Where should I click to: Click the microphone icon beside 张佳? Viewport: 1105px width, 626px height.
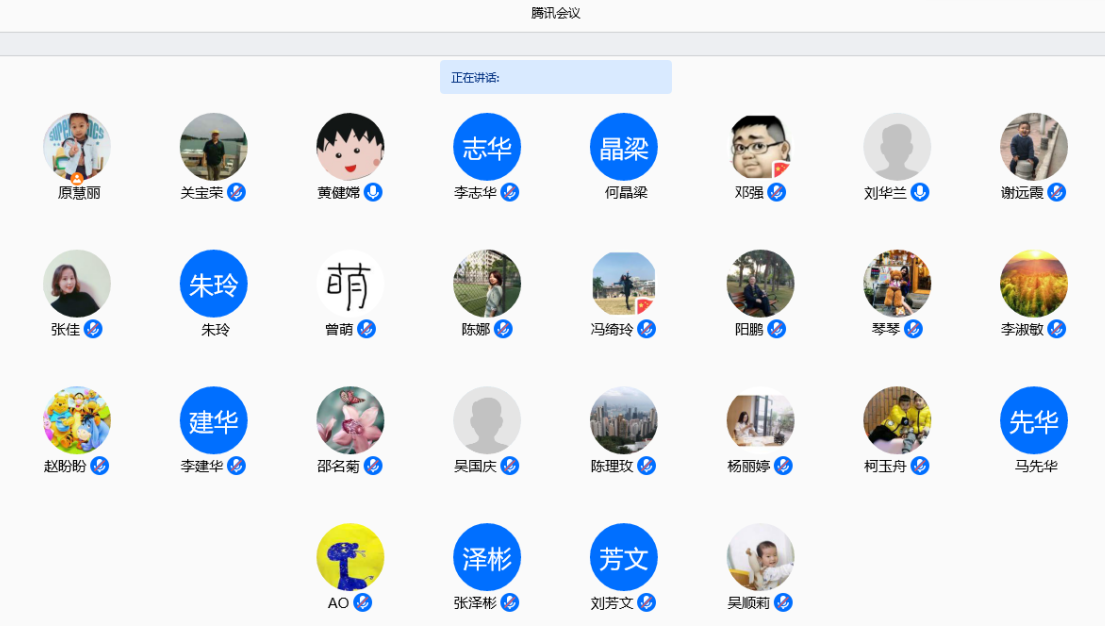click(93, 329)
